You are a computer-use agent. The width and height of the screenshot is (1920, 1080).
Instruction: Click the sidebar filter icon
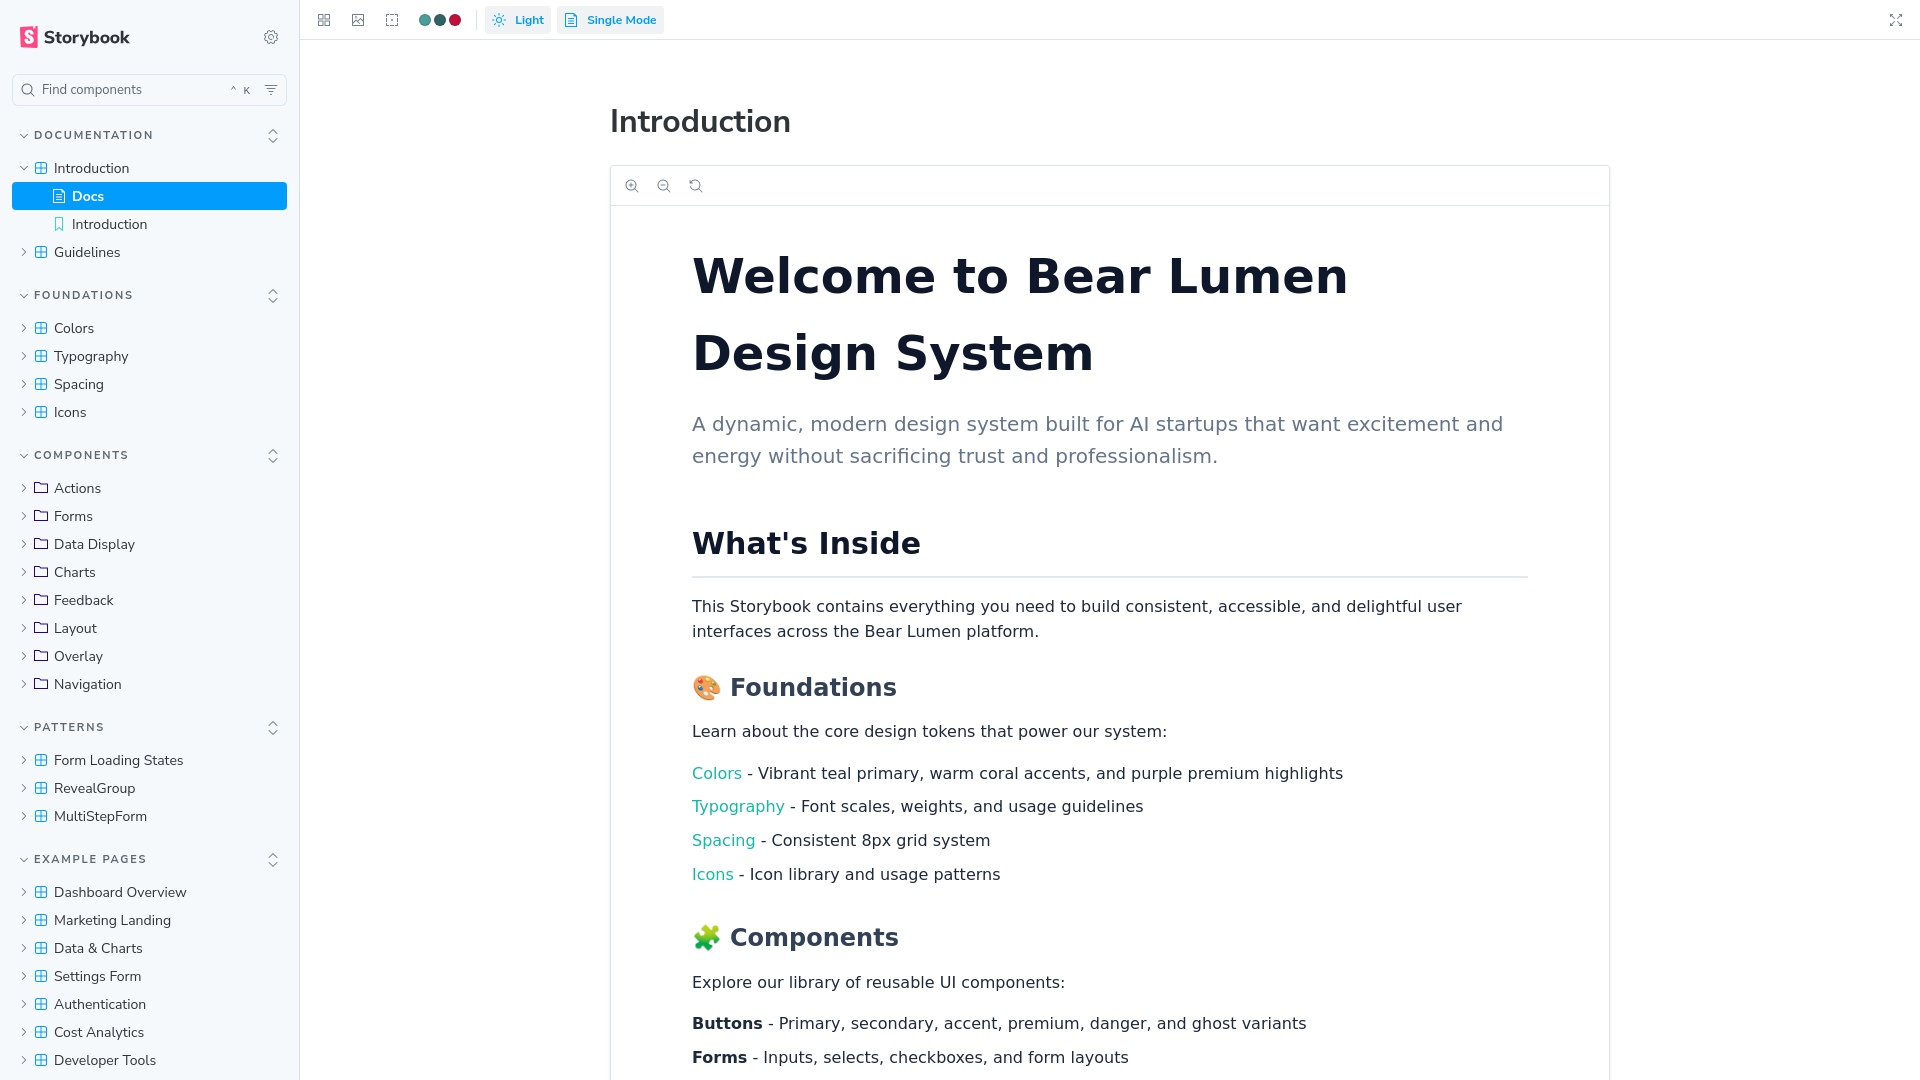[x=271, y=90]
